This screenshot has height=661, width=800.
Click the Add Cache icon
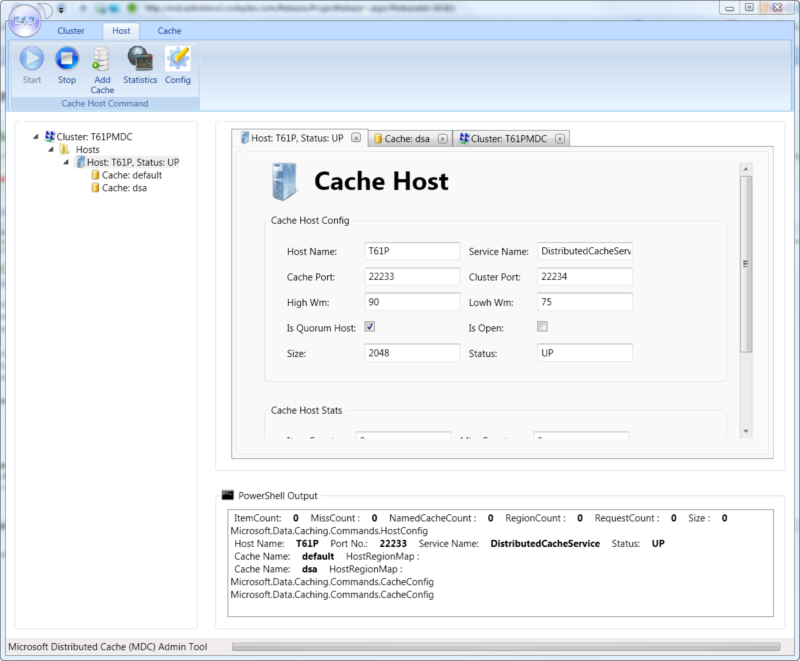pyautogui.click(x=102, y=59)
